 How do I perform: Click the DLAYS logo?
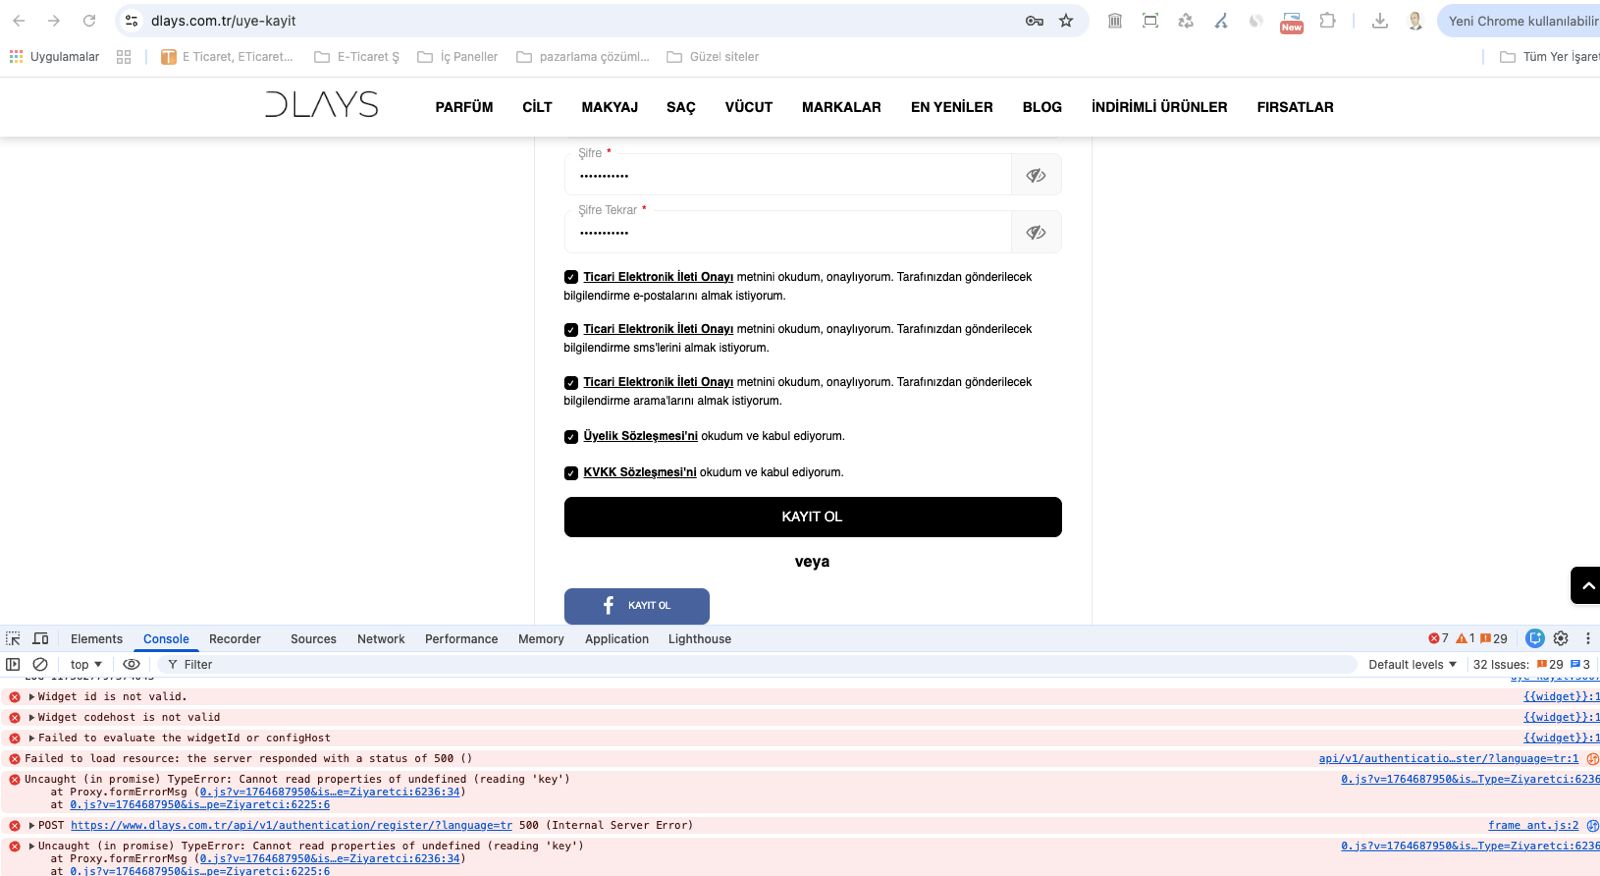click(x=321, y=105)
